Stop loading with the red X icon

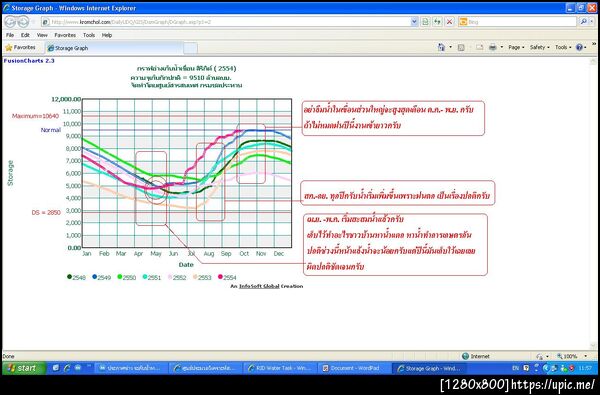pyautogui.click(x=449, y=22)
